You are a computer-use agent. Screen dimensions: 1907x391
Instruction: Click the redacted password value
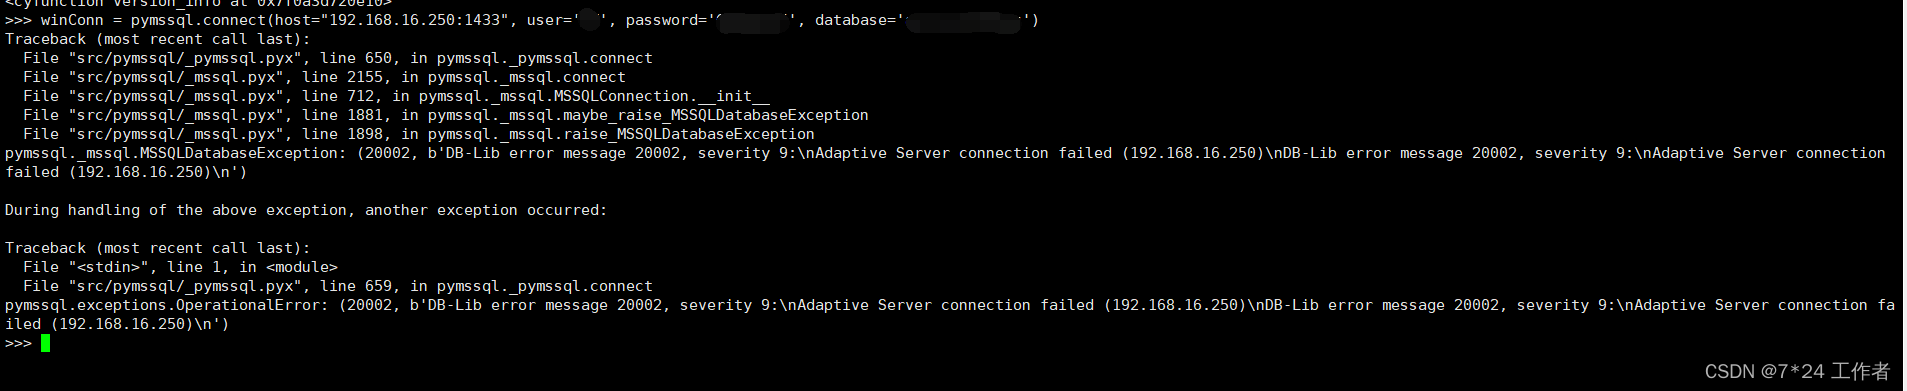point(755,20)
